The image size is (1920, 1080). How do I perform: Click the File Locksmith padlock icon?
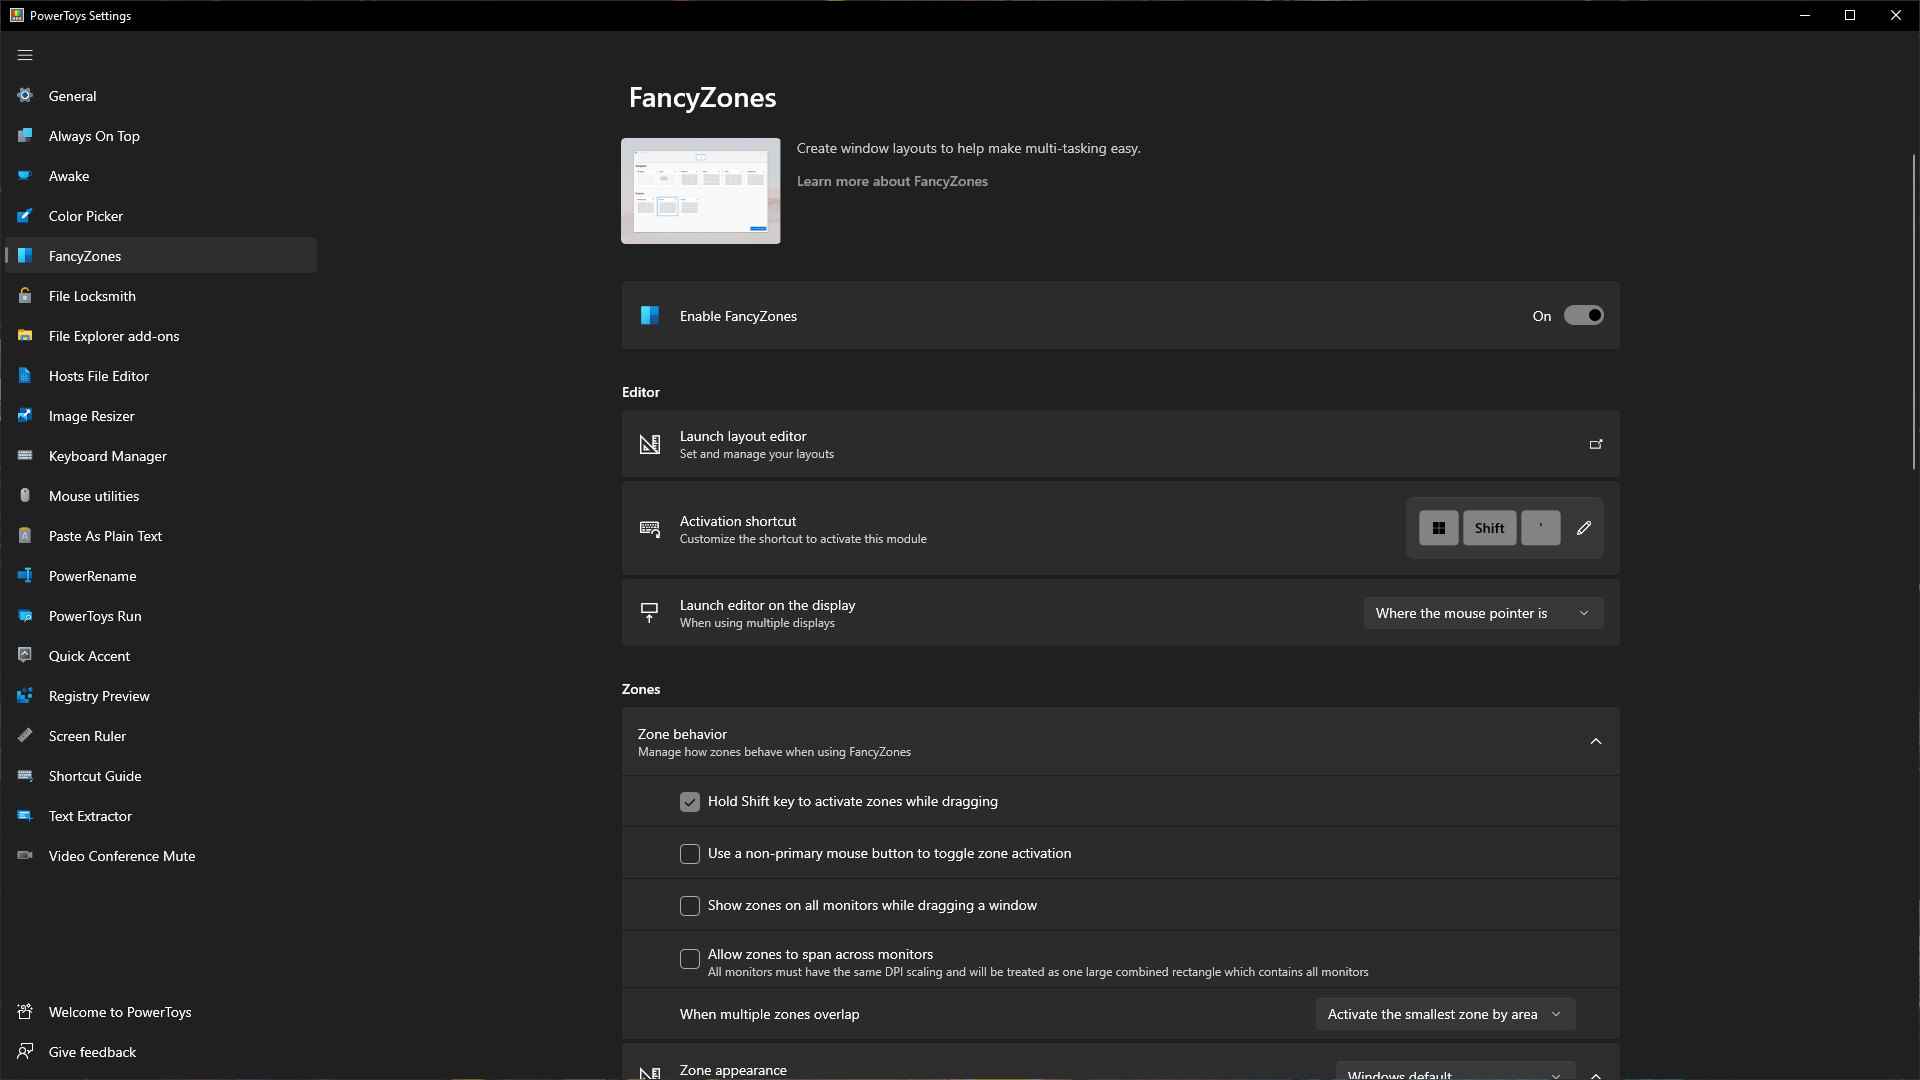(x=25, y=295)
